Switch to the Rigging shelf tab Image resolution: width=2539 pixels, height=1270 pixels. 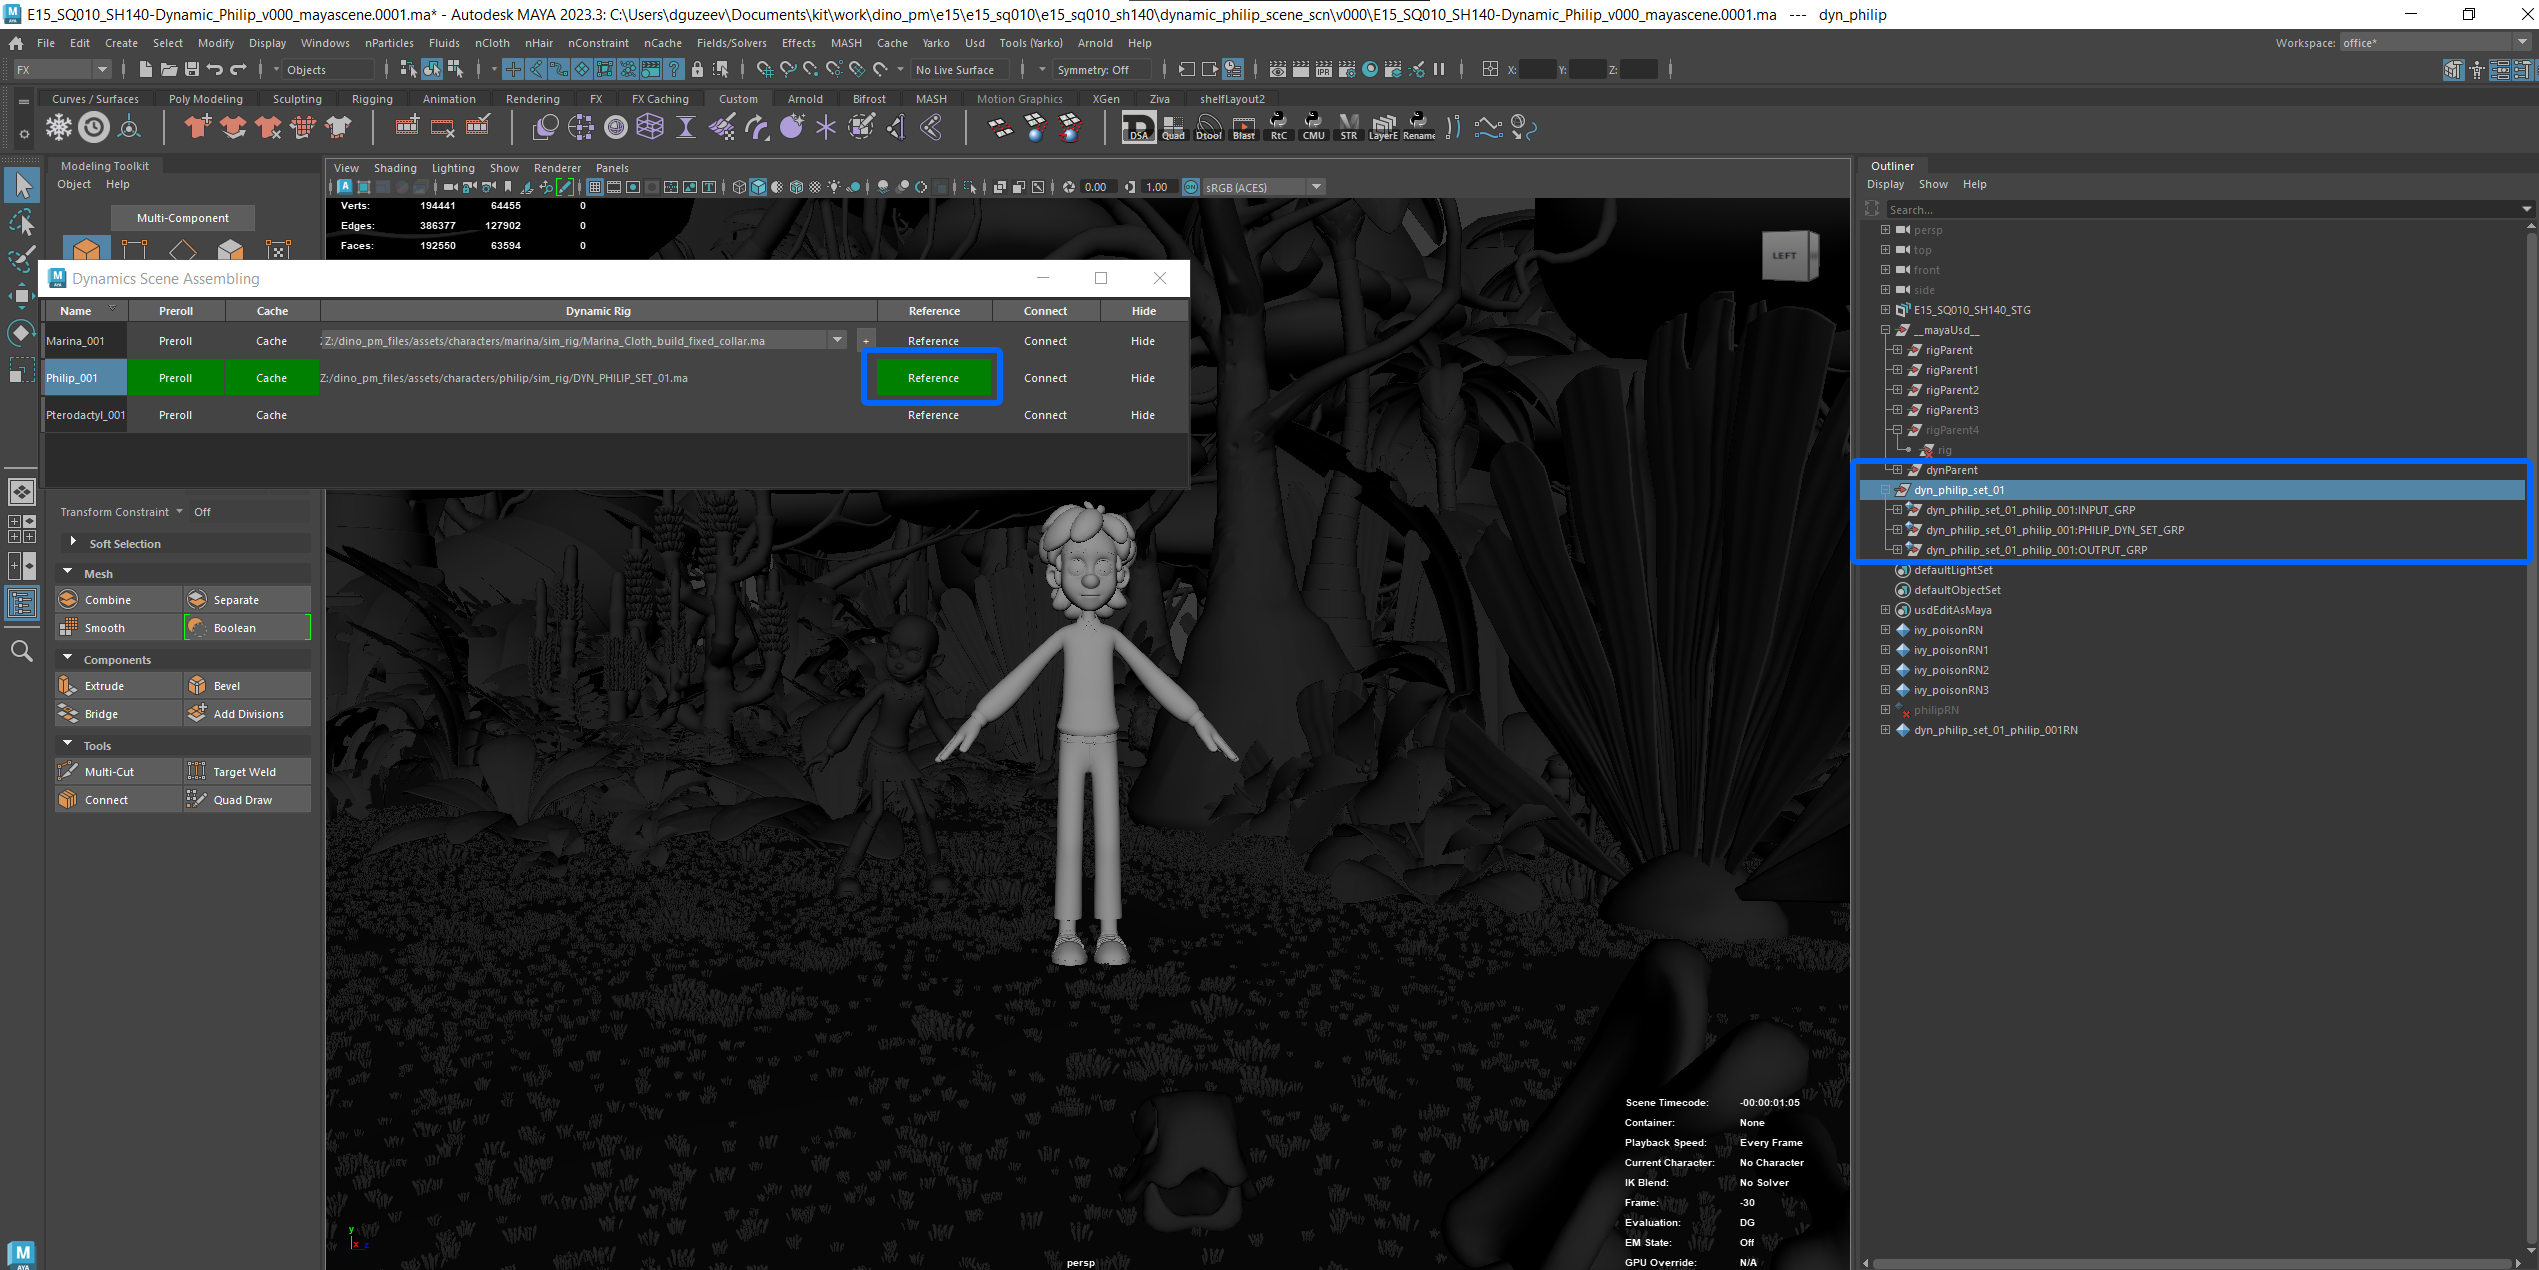coord(372,99)
